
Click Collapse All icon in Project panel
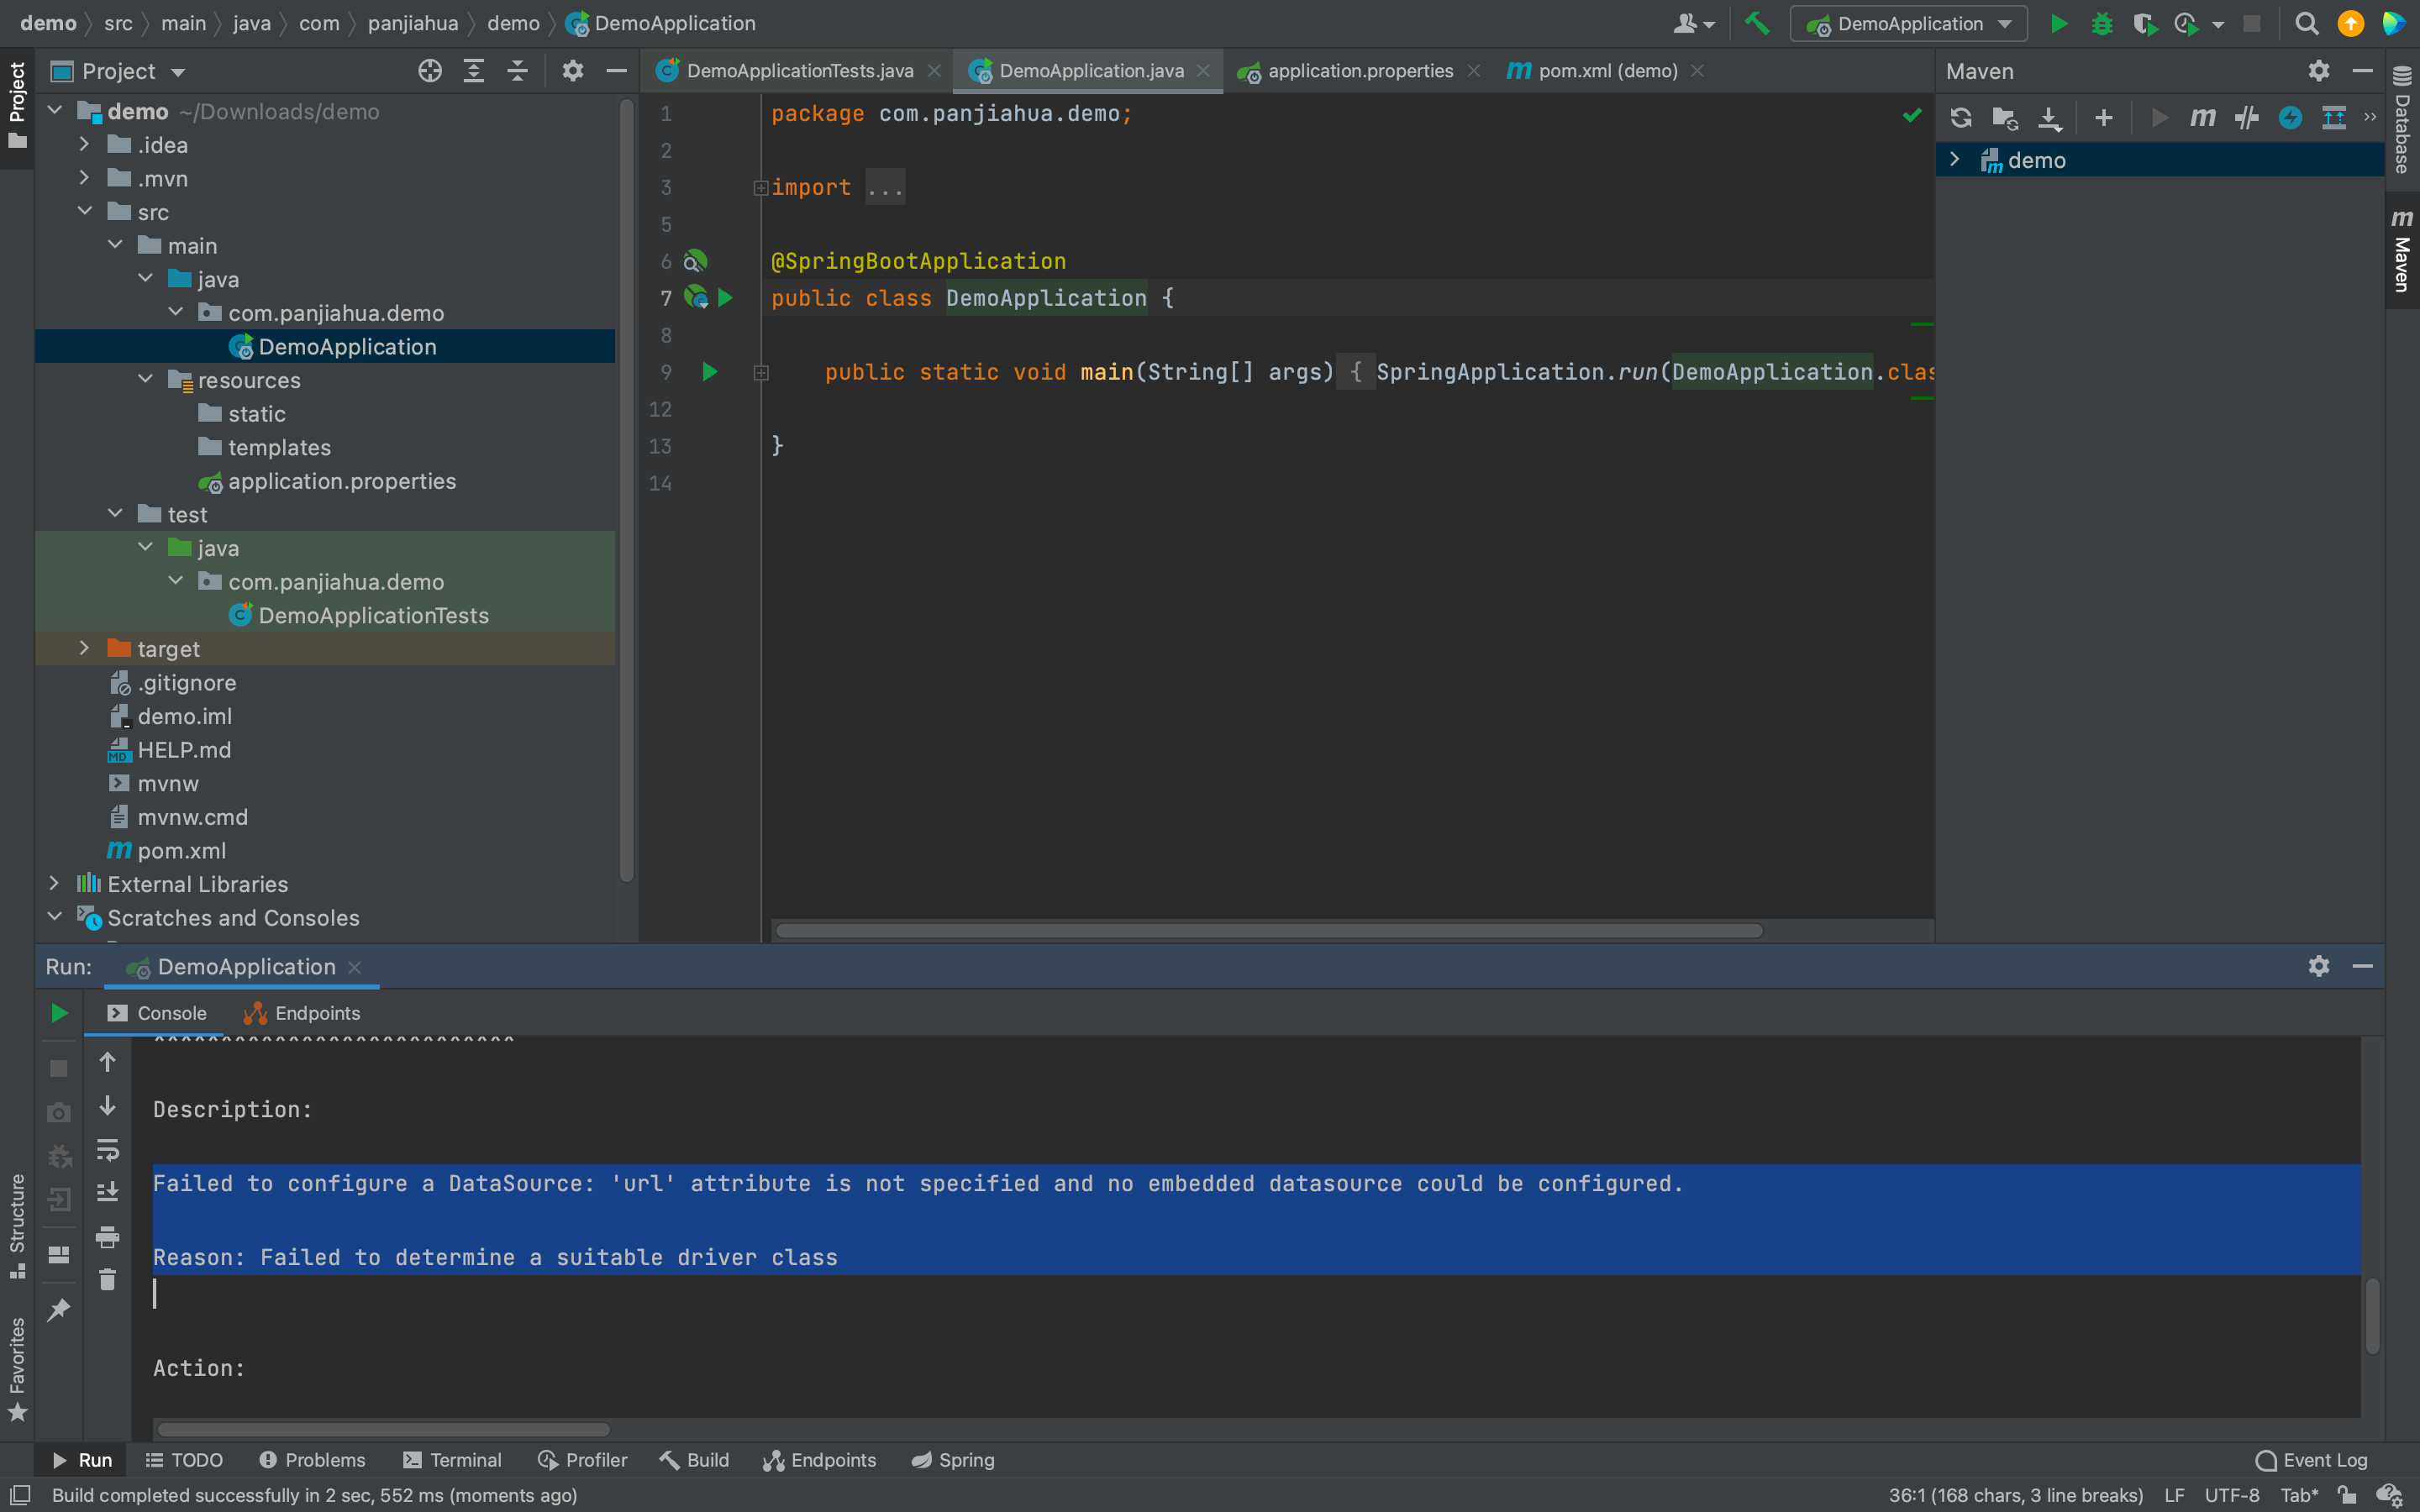pyautogui.click(x=517, y=71)
